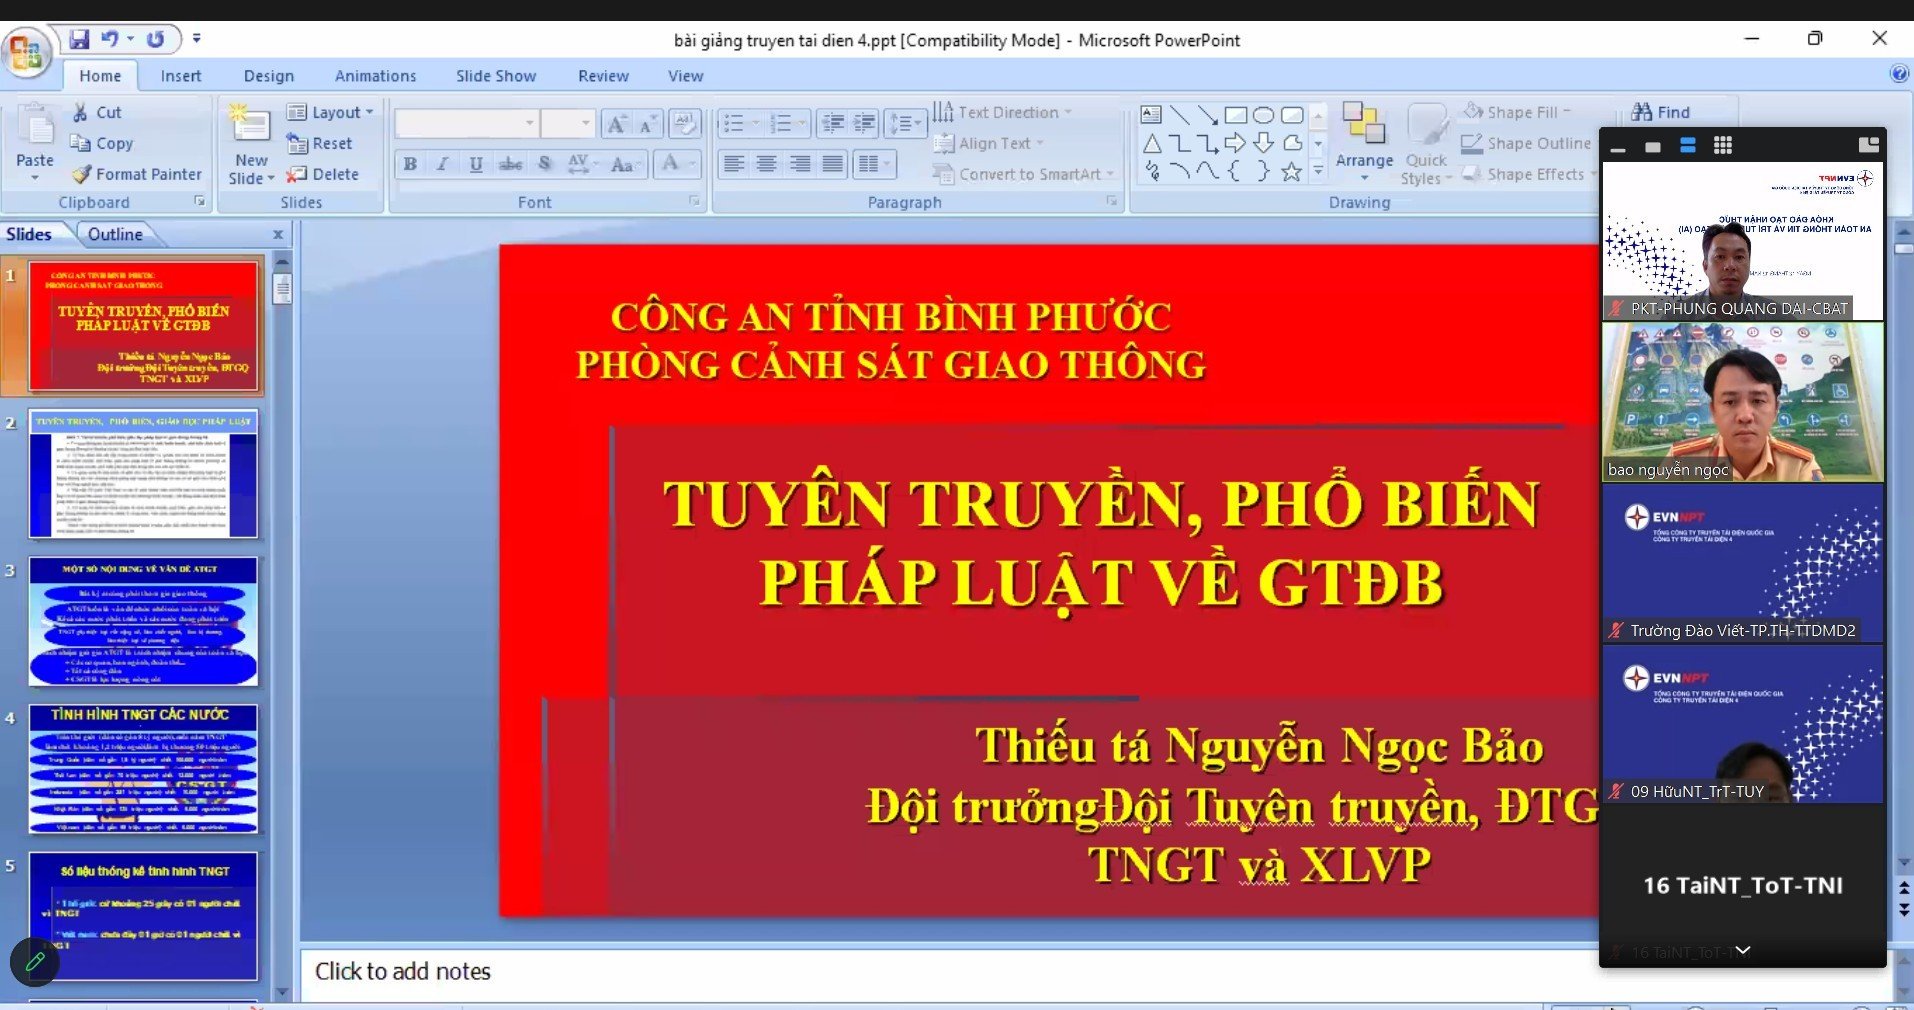Open the Layout dropdown menu
Screen dimensions: 1914x1010
330,112
